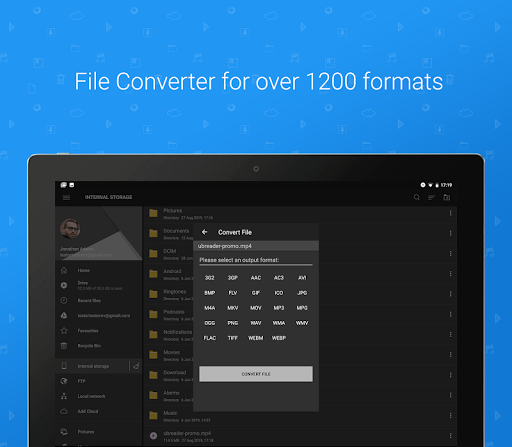Open the sort options icon

click(x=431, y=198)
